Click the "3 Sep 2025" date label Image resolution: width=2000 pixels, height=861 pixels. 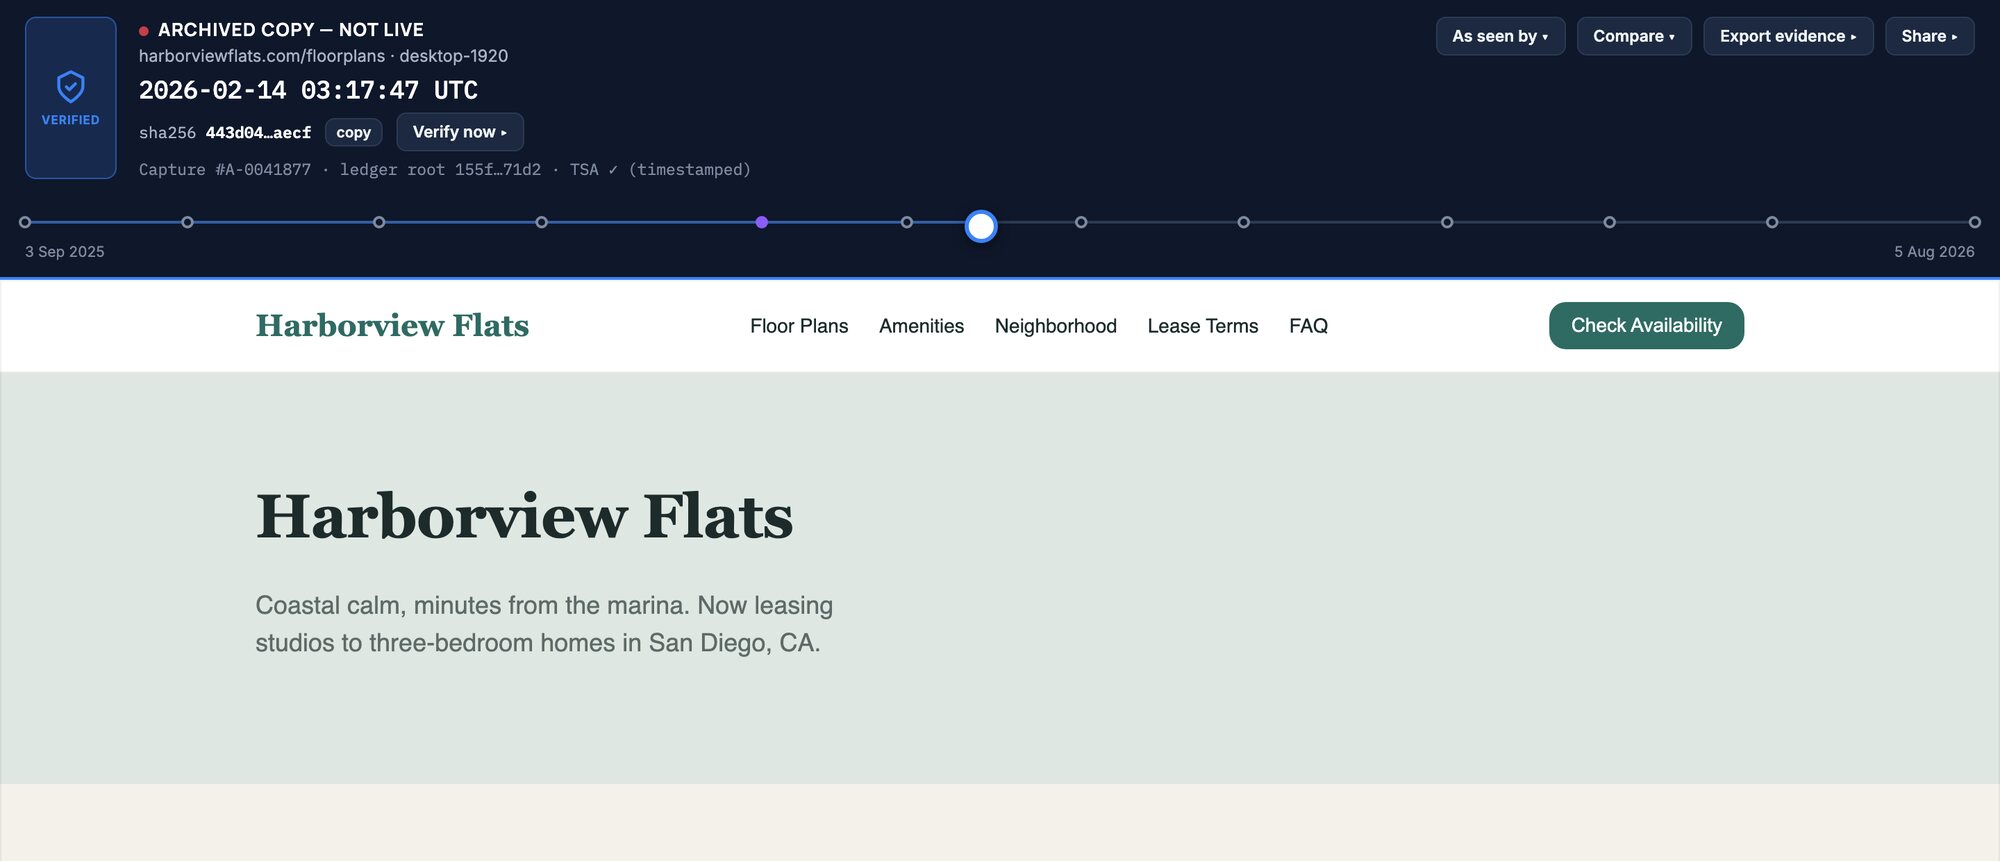(x=65, y=252)
